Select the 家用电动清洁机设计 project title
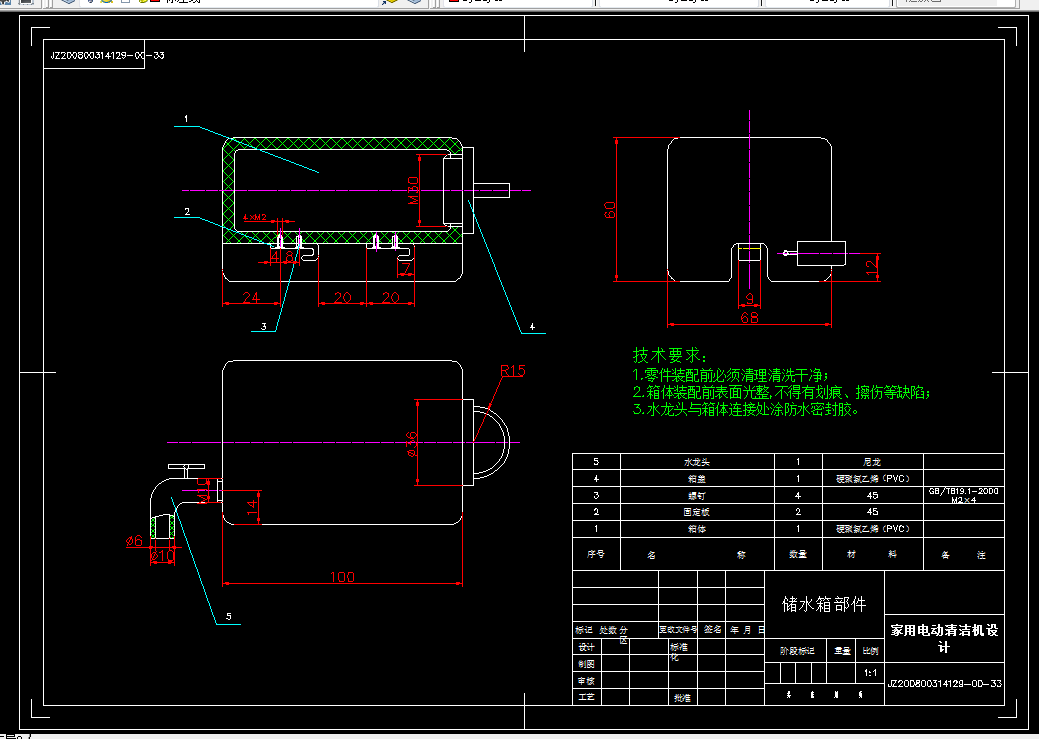Screen dimensions: 1039x739 [944, 638]
